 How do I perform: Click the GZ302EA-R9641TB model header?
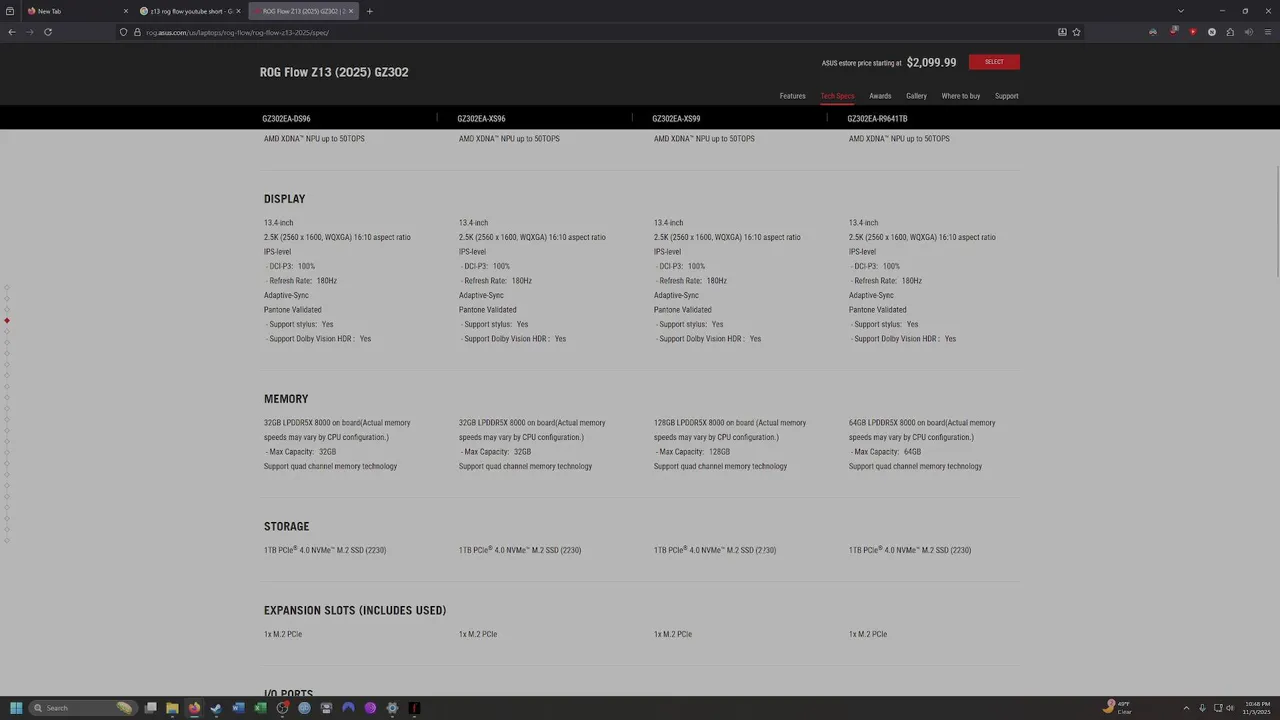[877, 118]
